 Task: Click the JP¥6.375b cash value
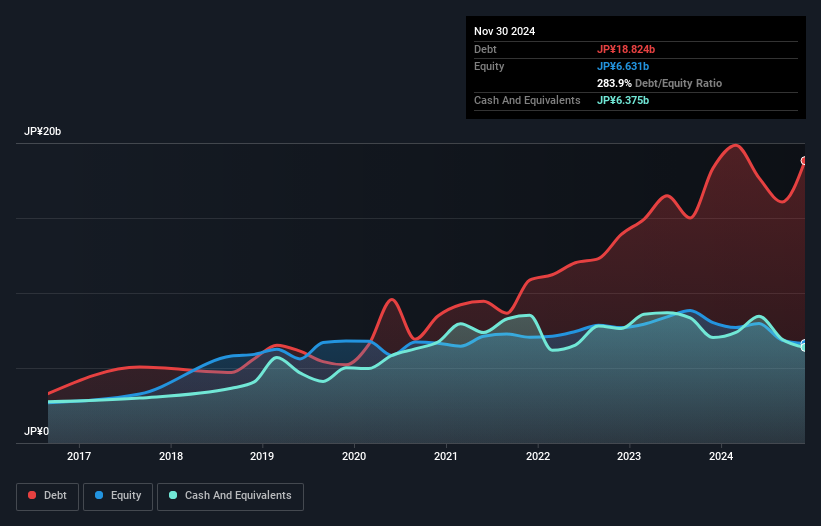623,100
